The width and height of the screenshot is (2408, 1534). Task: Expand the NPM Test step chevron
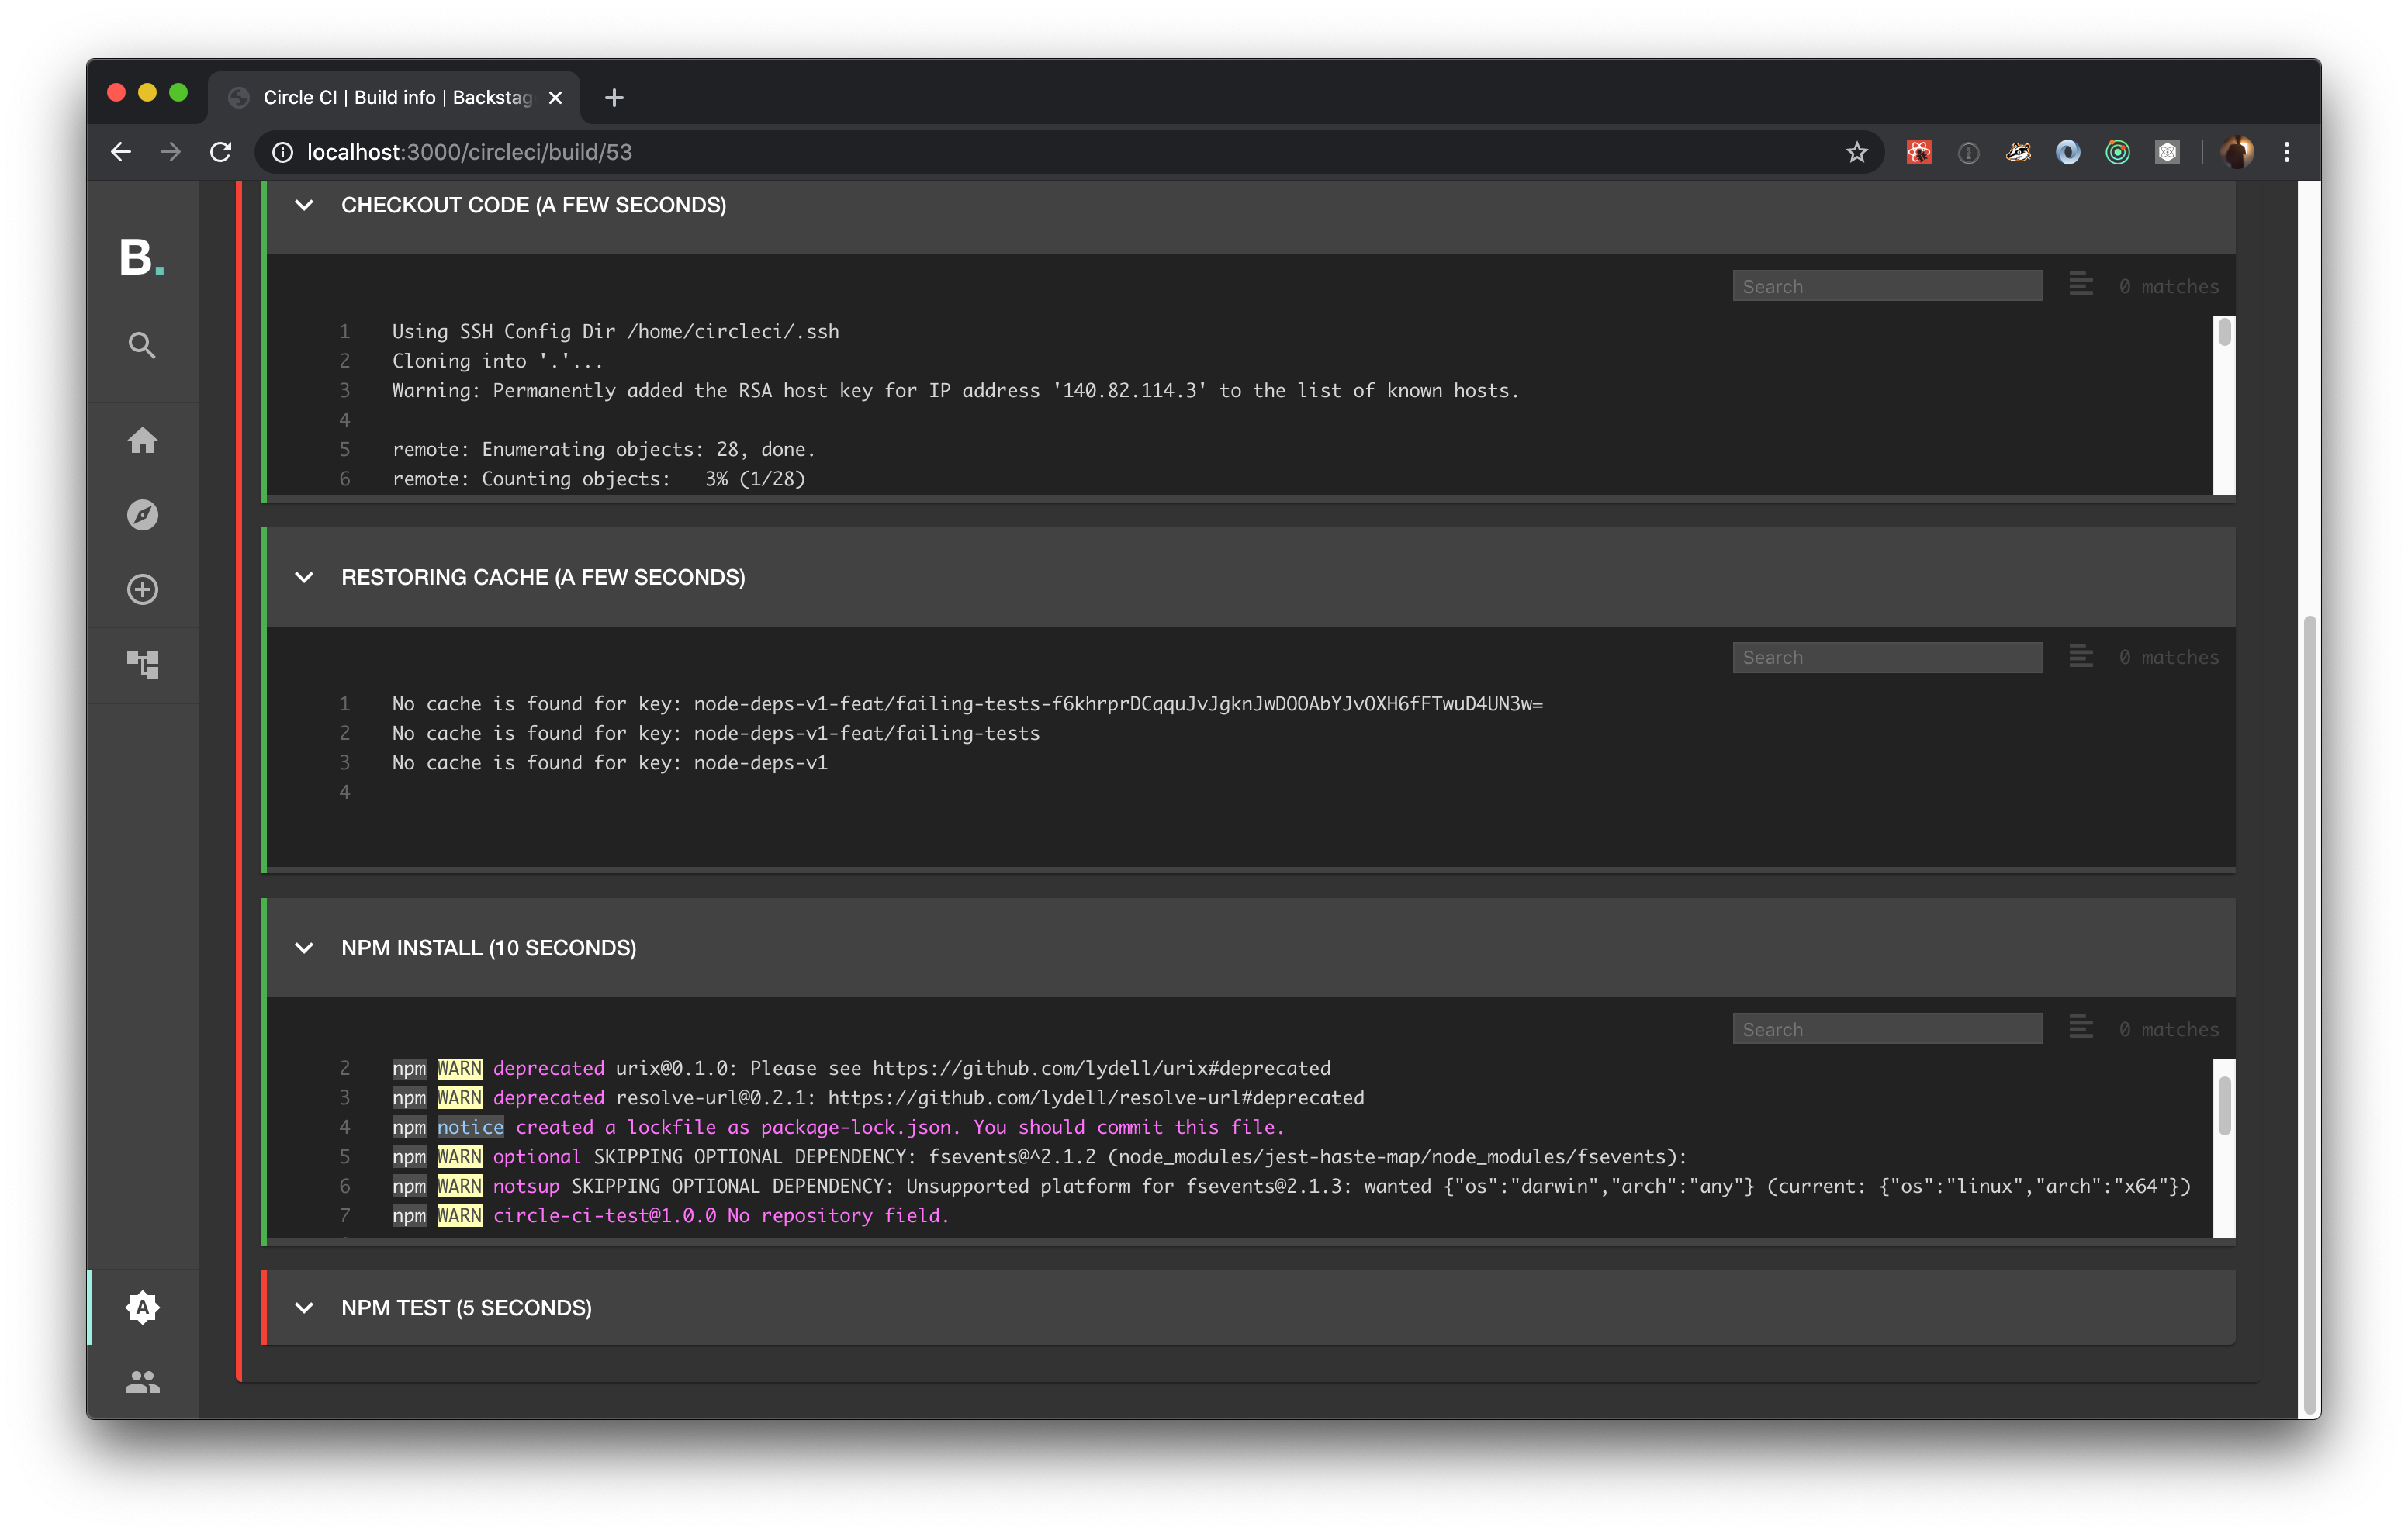click(304, 1308)
